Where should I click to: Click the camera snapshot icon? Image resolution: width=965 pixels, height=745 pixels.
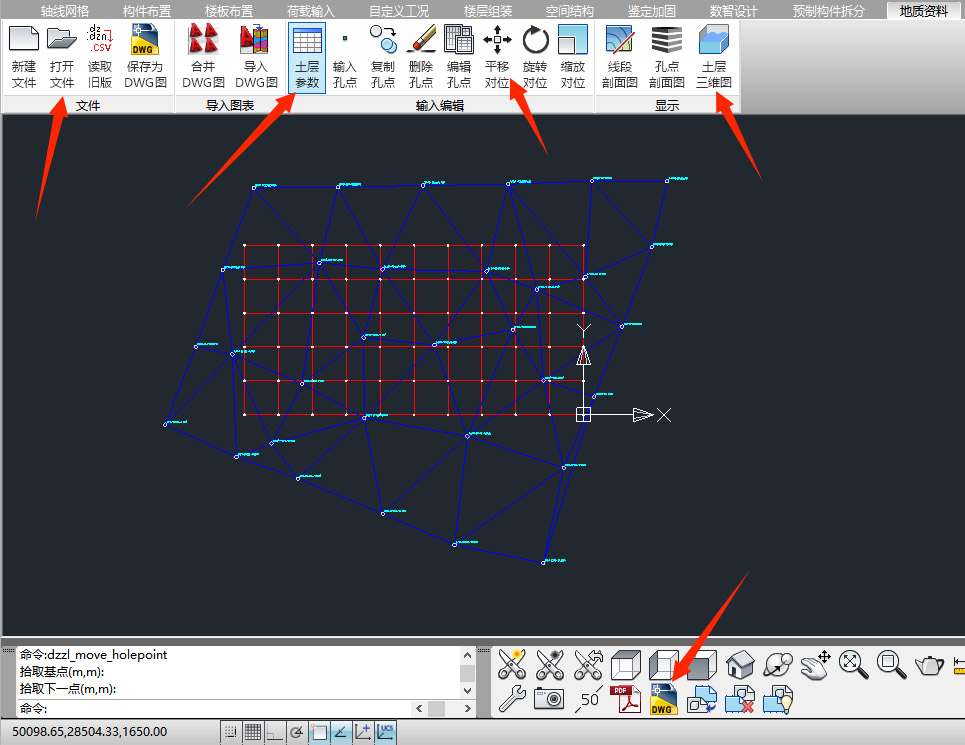tap(550, 699)
